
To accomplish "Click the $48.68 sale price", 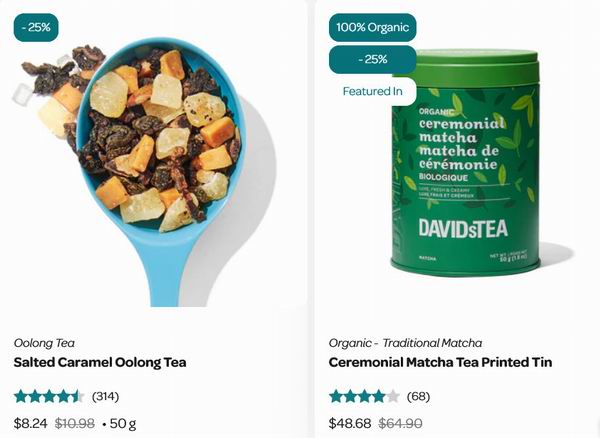I will click(x=350, y=423).
